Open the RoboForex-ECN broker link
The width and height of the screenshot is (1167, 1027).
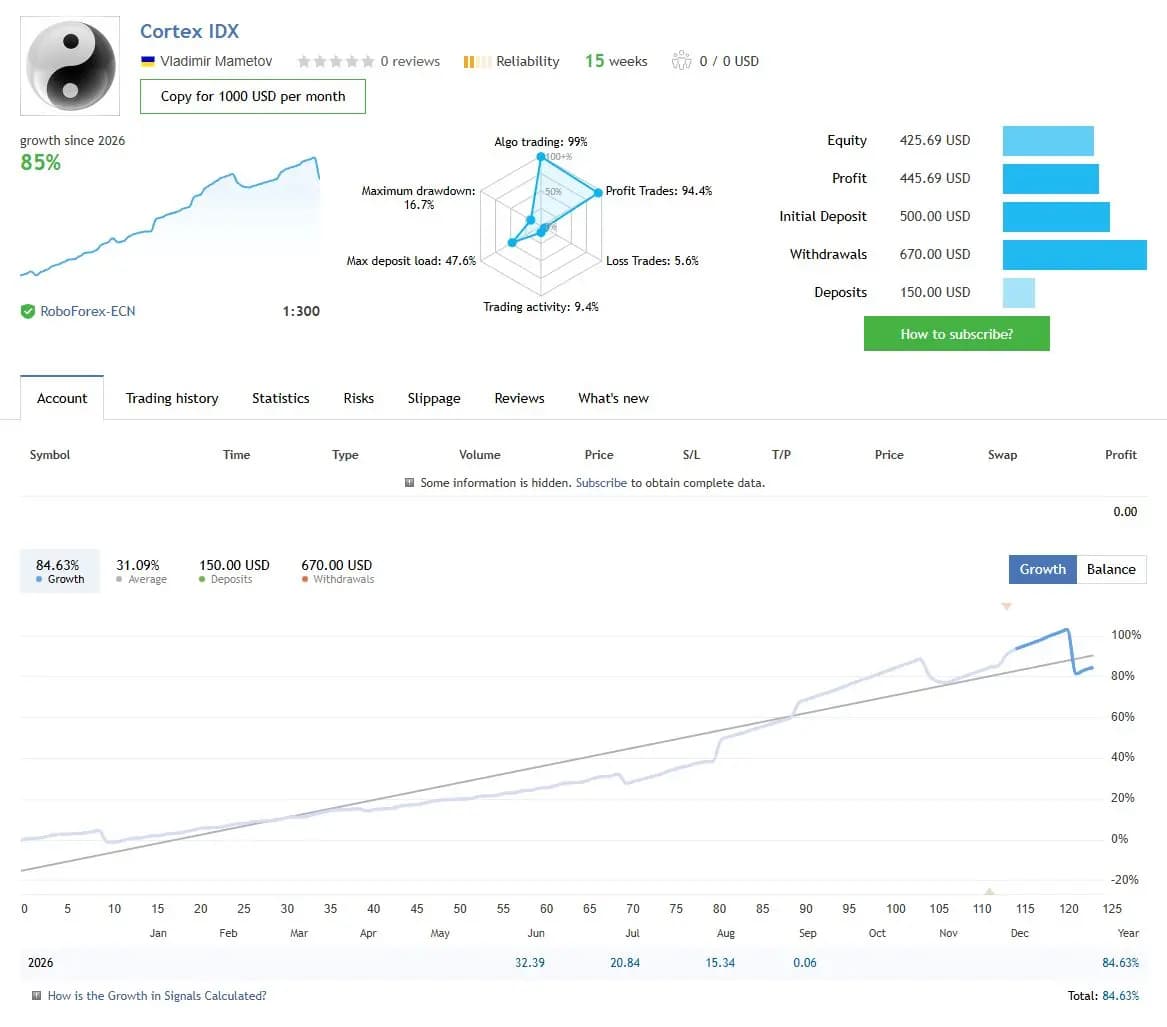click(x=88, y=311)
